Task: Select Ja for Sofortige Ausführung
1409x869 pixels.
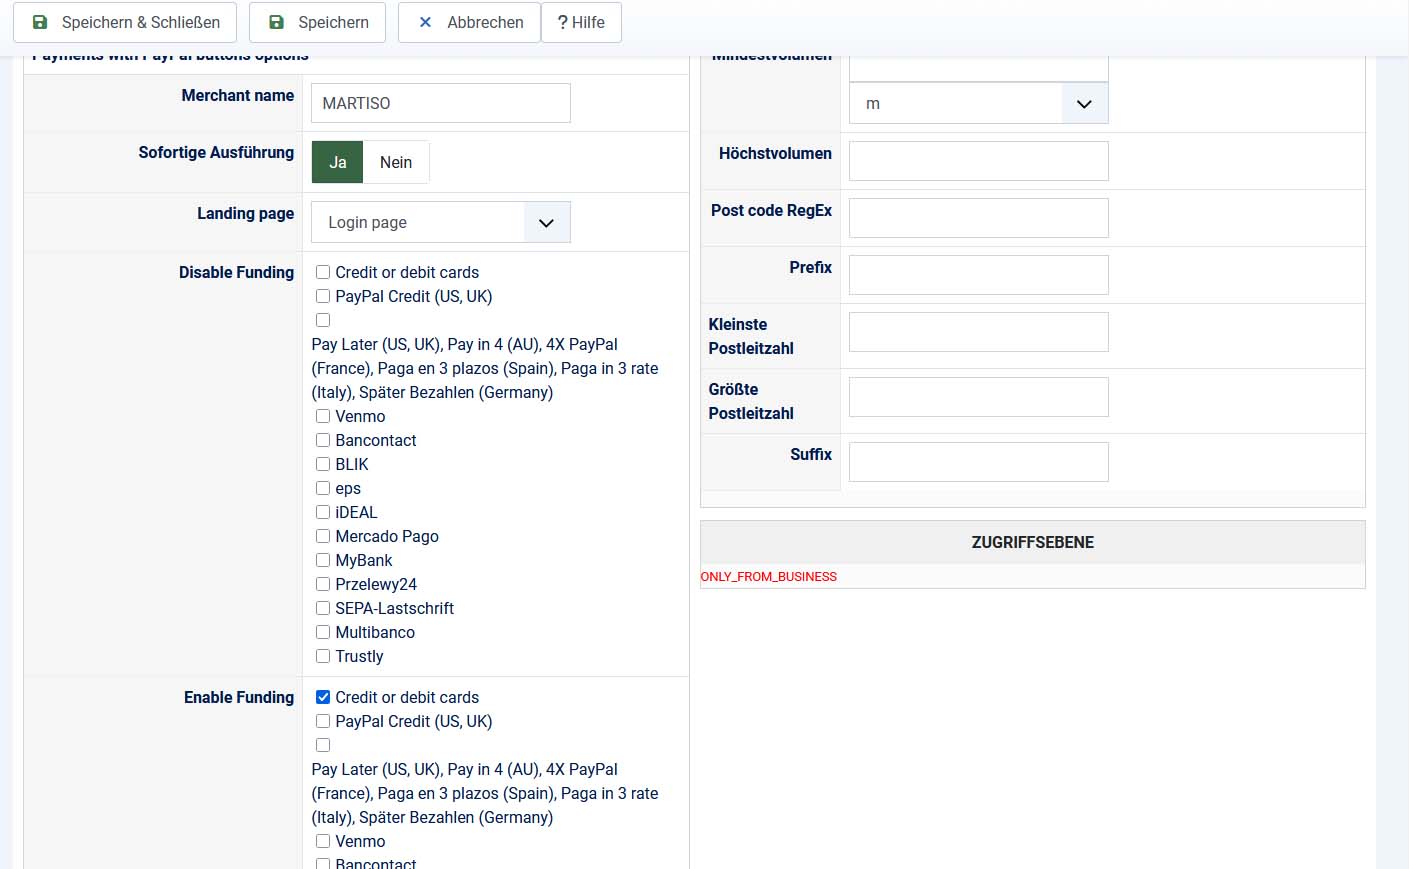Action: click(338, 162)
